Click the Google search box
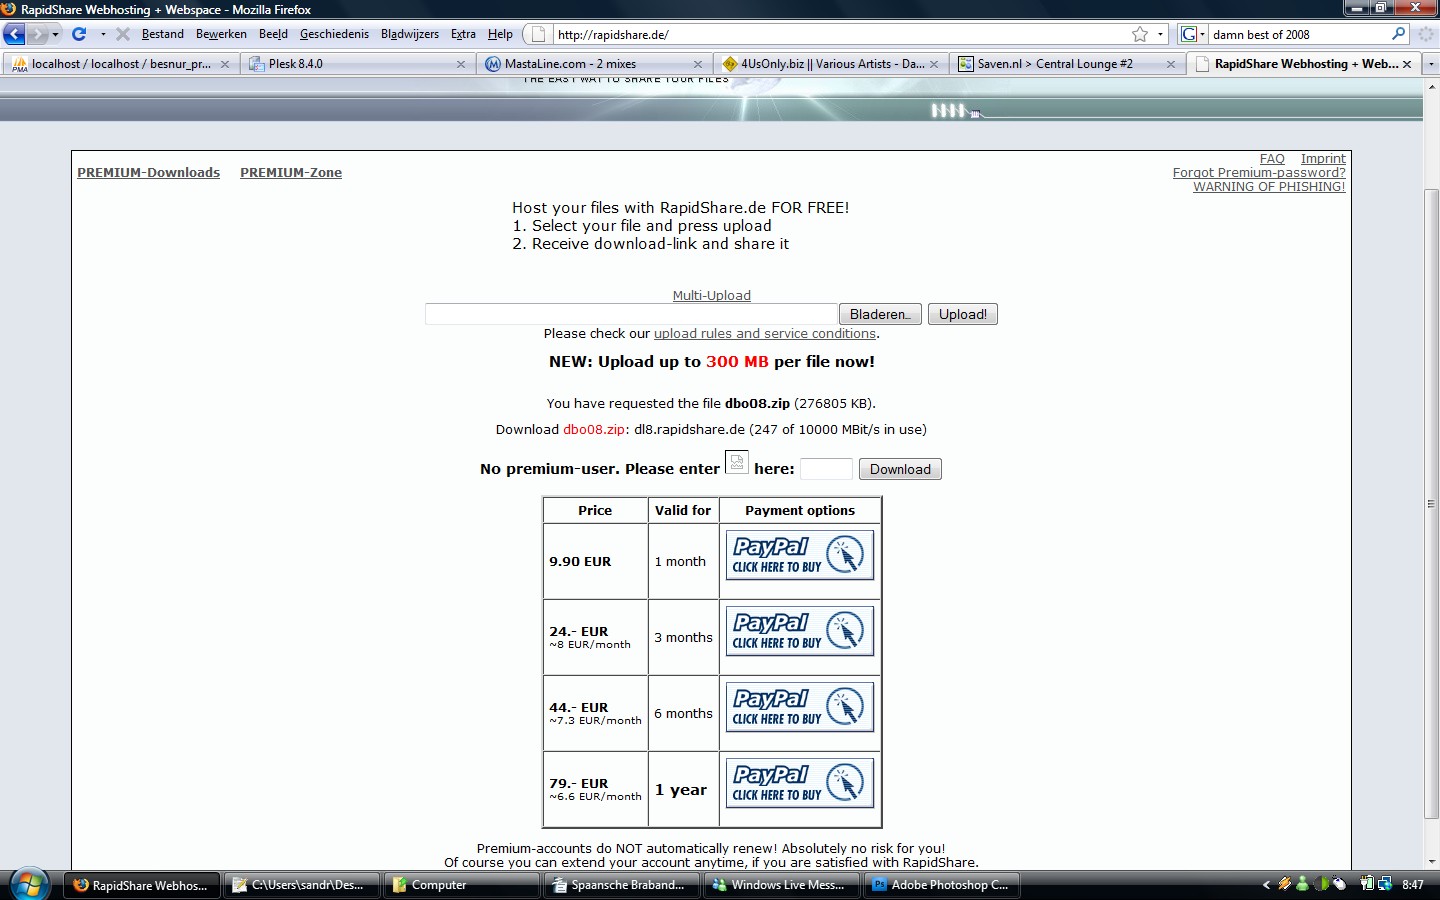This screenshot has width=1440, height=900. click(x=1298, y=34)
